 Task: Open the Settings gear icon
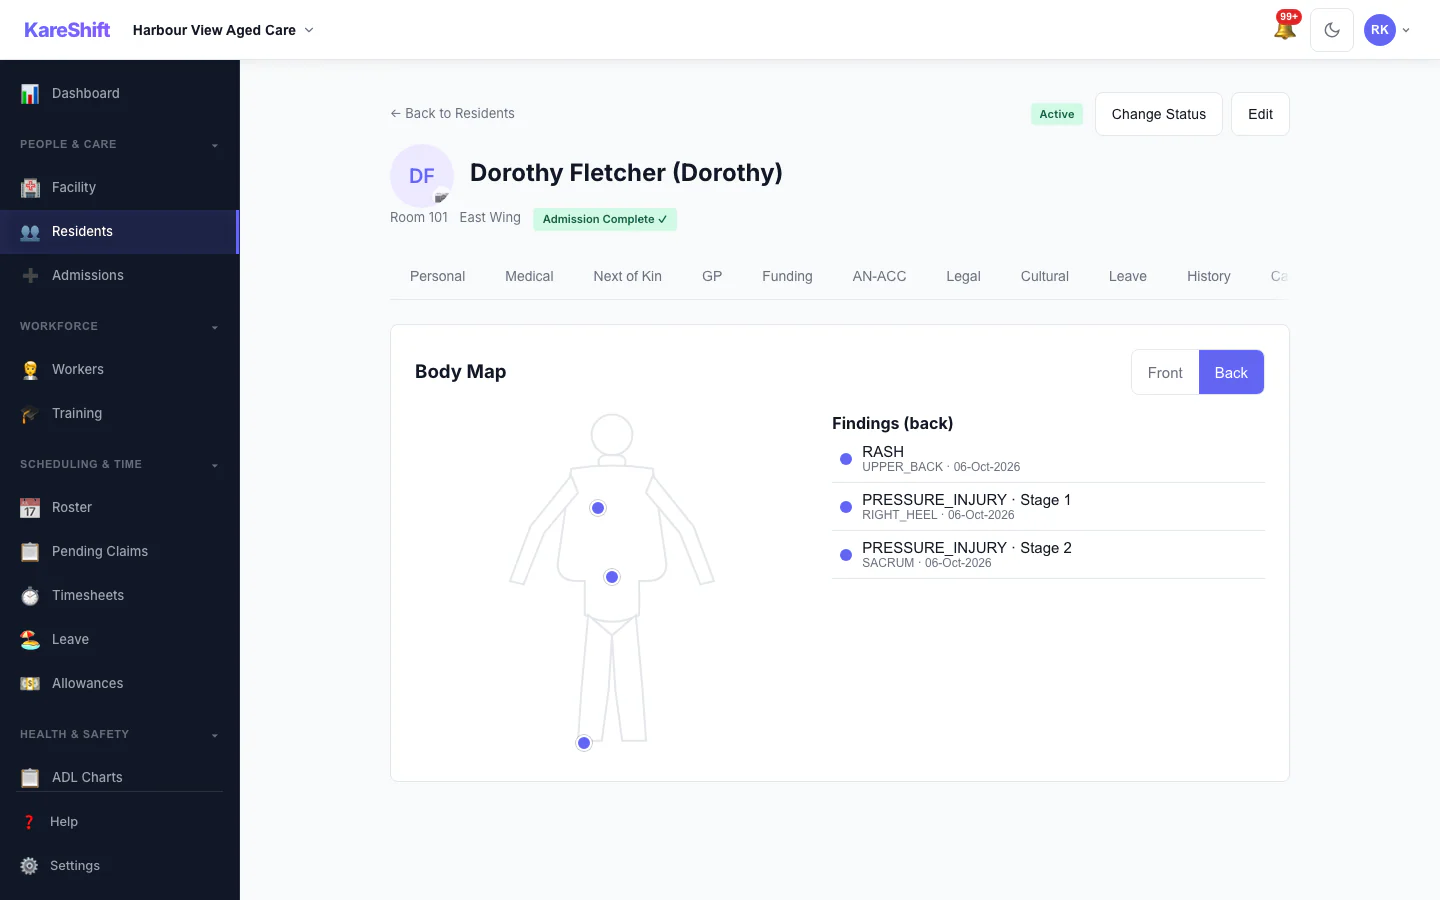coord(29,866)
